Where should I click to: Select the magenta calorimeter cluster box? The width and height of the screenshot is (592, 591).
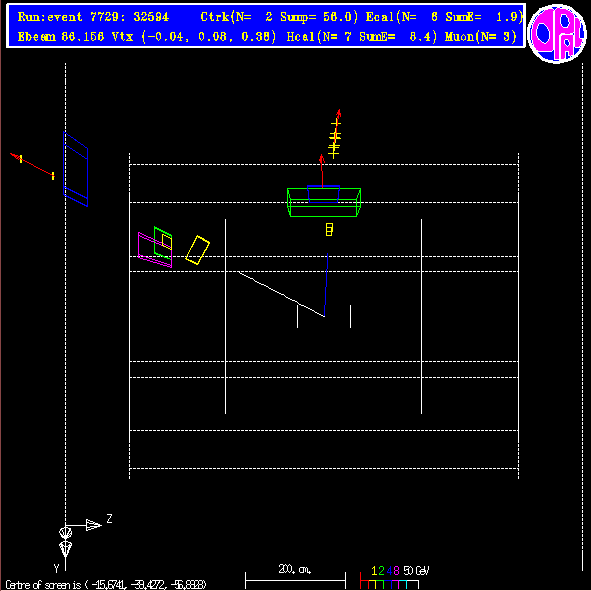pyautogui.click(x=155, y=250)
